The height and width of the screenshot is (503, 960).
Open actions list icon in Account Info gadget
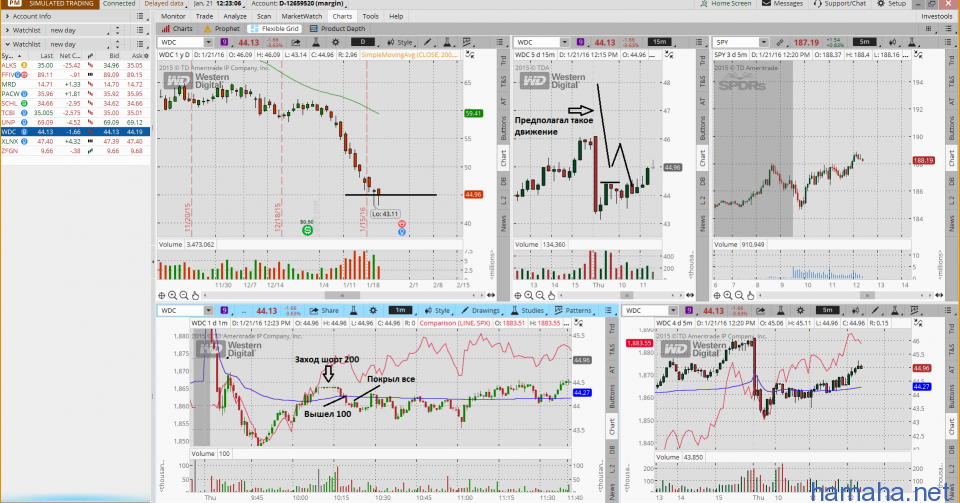(x=140, y=17)
